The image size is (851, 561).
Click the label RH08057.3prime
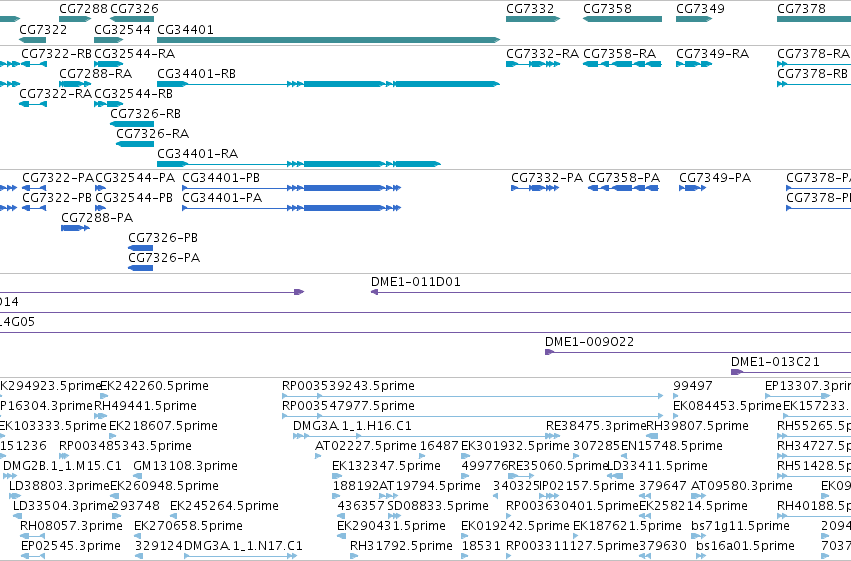coord(71,526)
